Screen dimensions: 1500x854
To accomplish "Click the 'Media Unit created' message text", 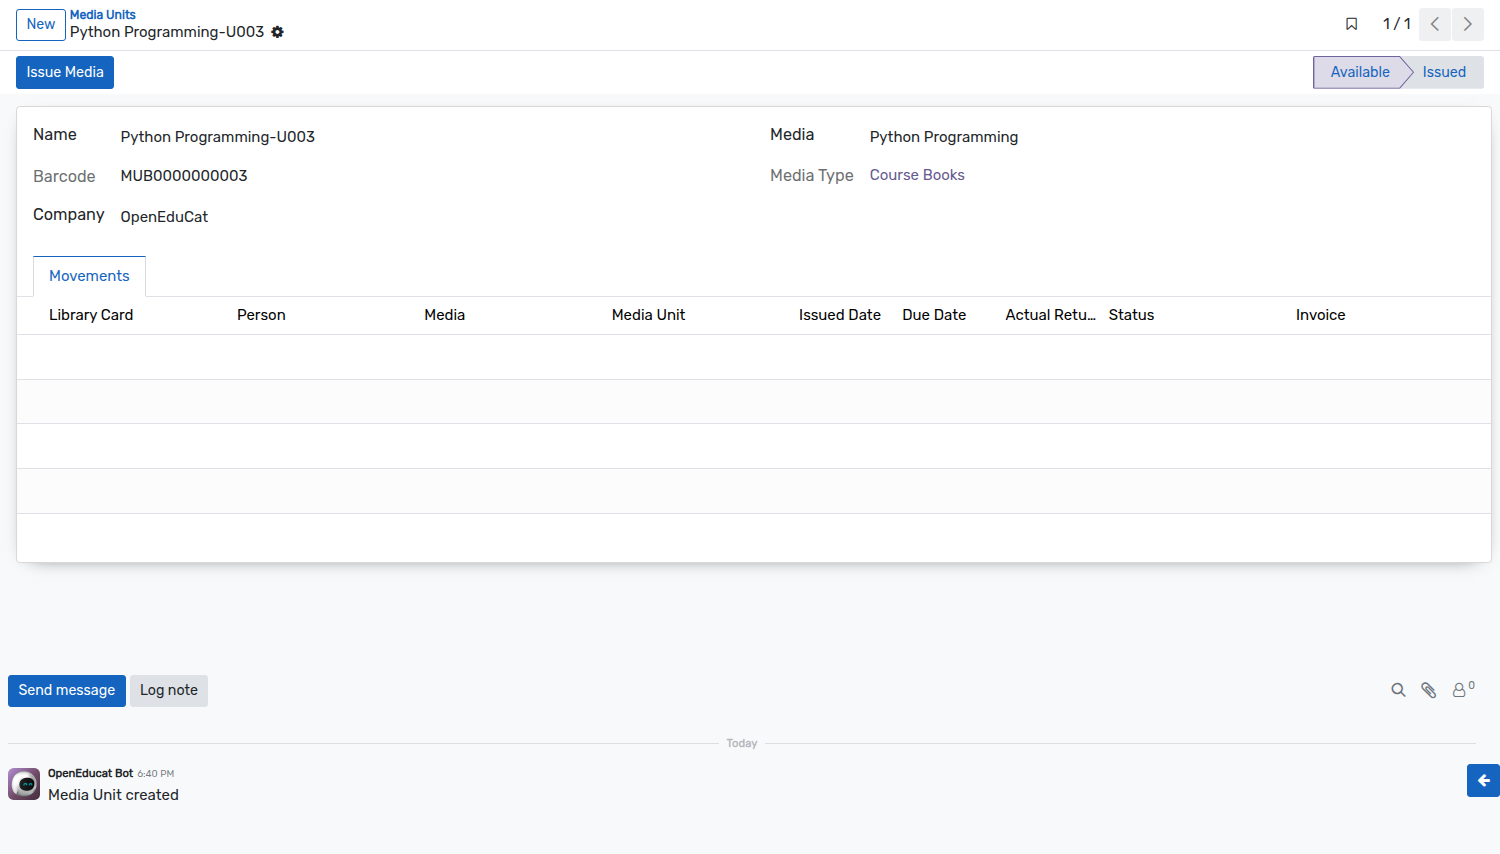I will coord(113,795).
